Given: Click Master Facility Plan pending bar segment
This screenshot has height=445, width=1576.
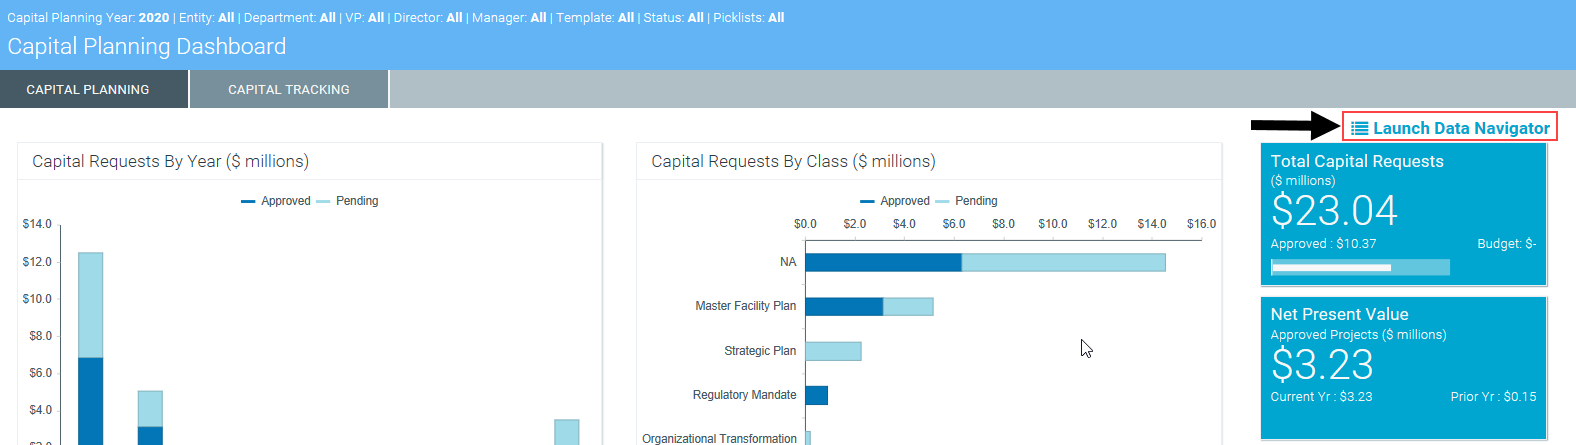Looking at the screenshot, I should tap(908, 306).
